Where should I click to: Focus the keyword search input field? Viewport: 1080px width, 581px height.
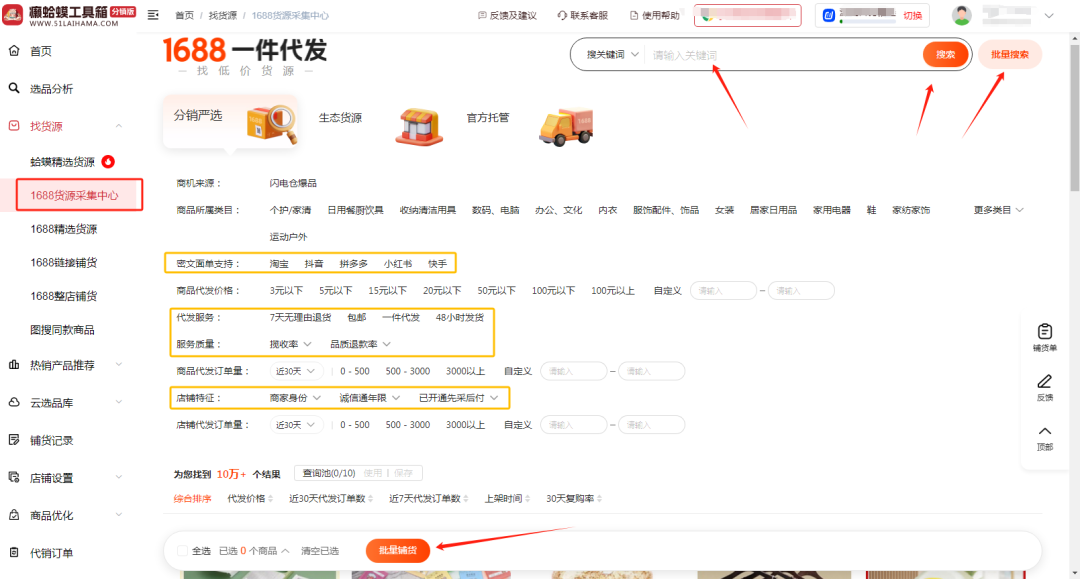782,54
